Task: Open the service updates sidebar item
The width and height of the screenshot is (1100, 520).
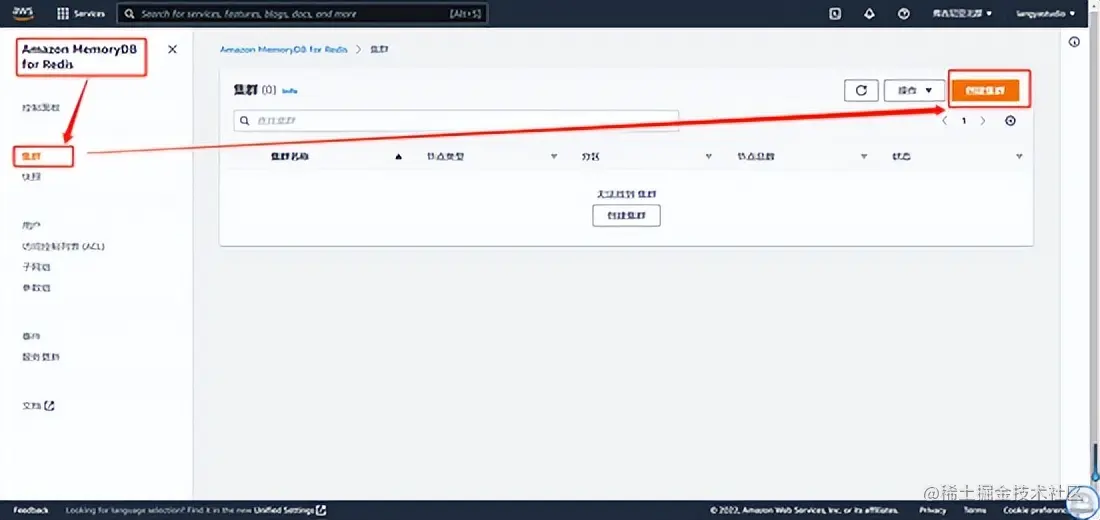Action: pos(41,356)
